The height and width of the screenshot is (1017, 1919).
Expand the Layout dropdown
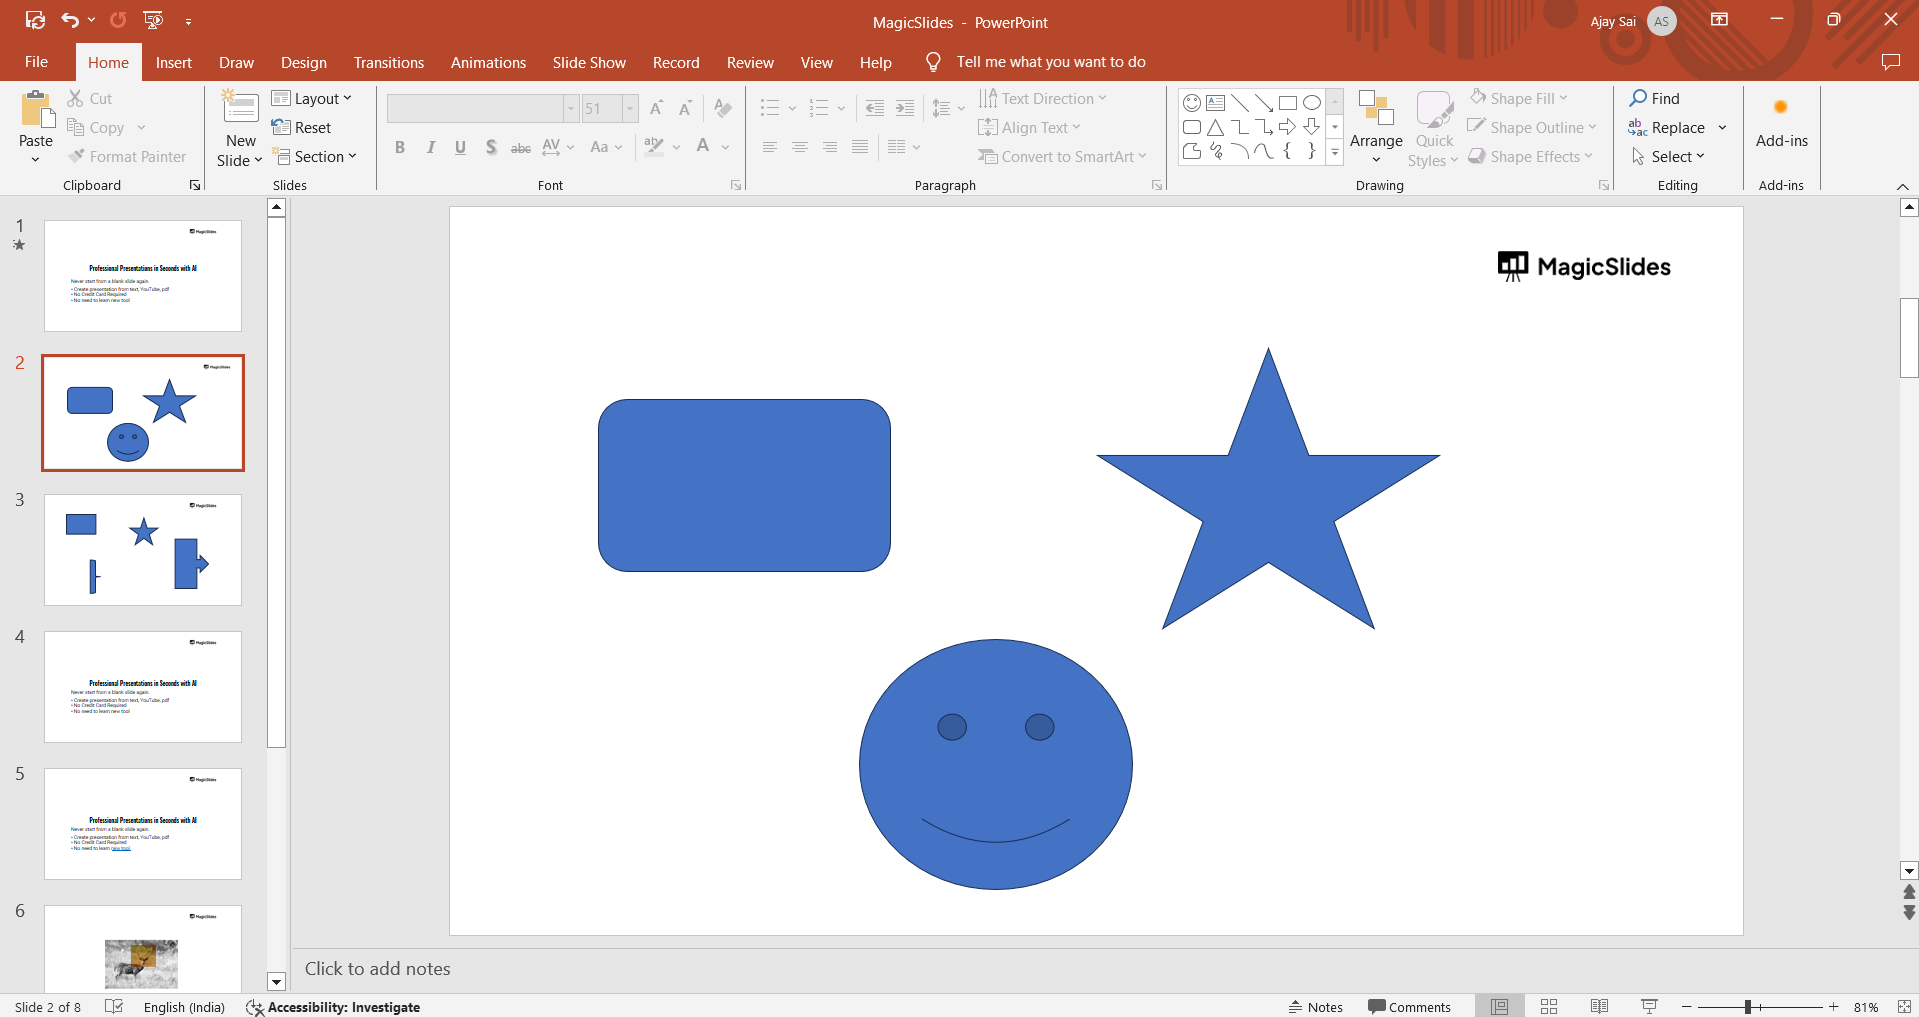point(312,98)
